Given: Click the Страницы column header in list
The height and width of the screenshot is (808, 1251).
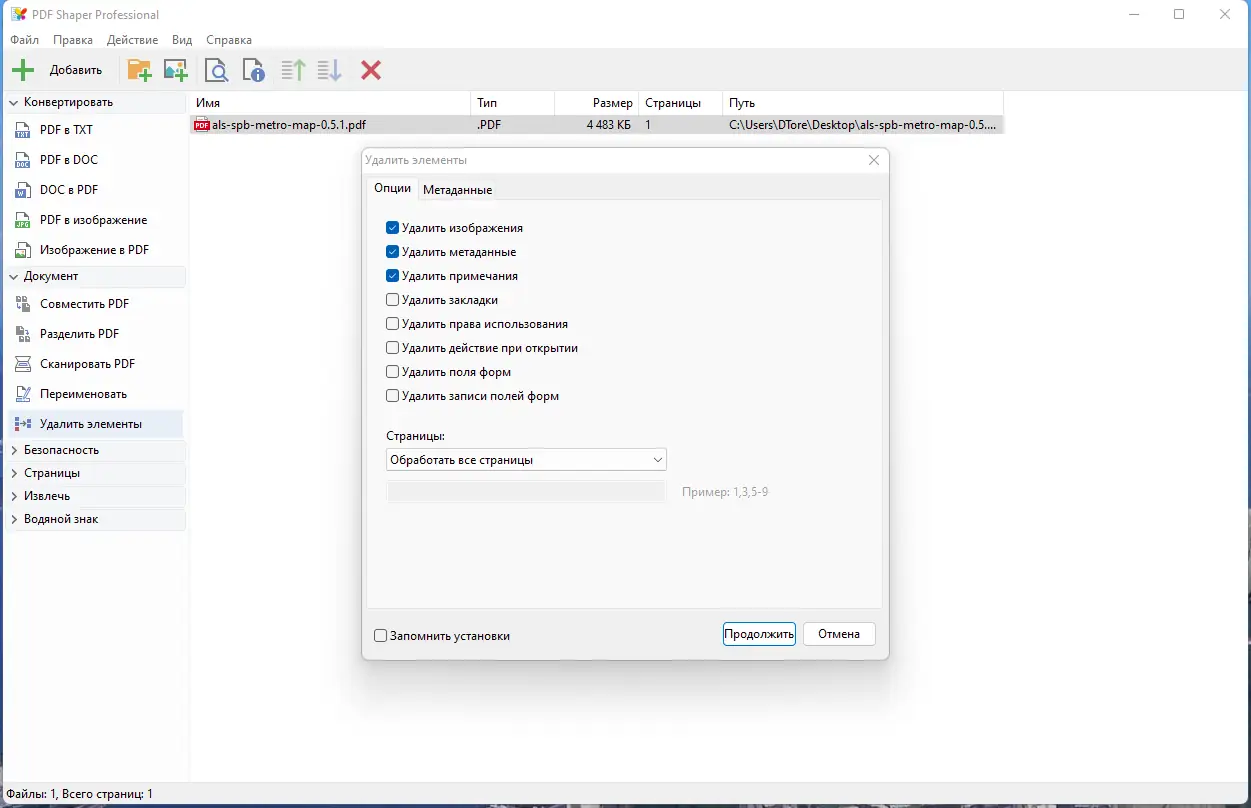Looking at the screenshot, I should [680, 103].
